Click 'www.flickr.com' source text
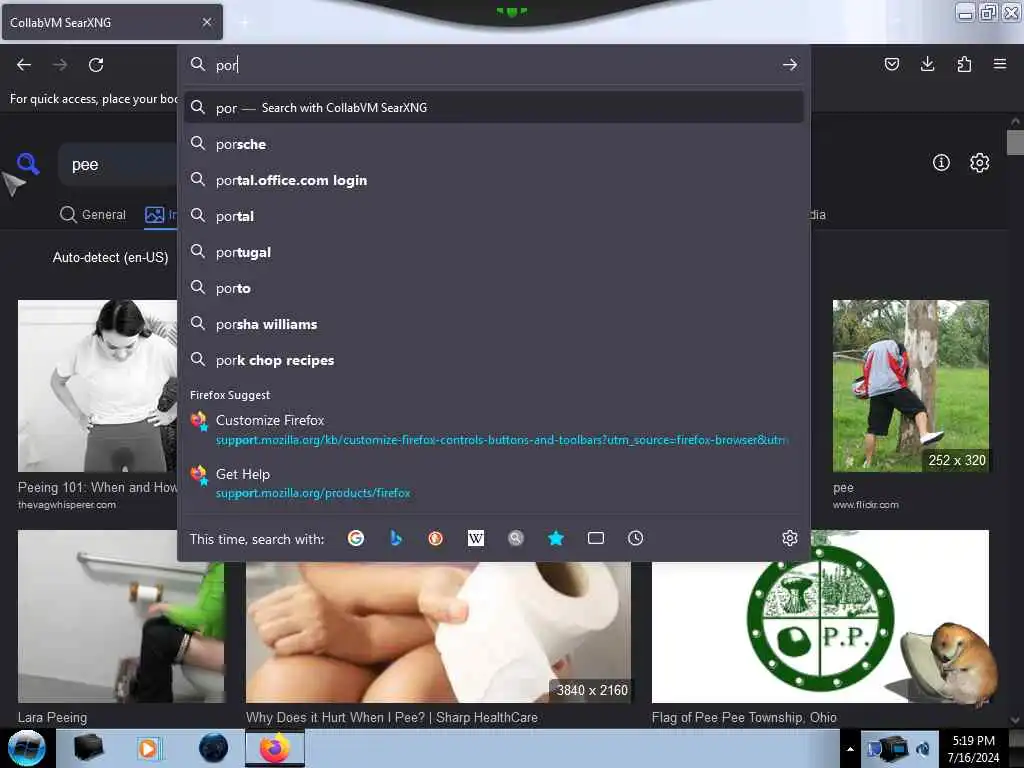The image size is (1024, 768). [x=865, y=505]
